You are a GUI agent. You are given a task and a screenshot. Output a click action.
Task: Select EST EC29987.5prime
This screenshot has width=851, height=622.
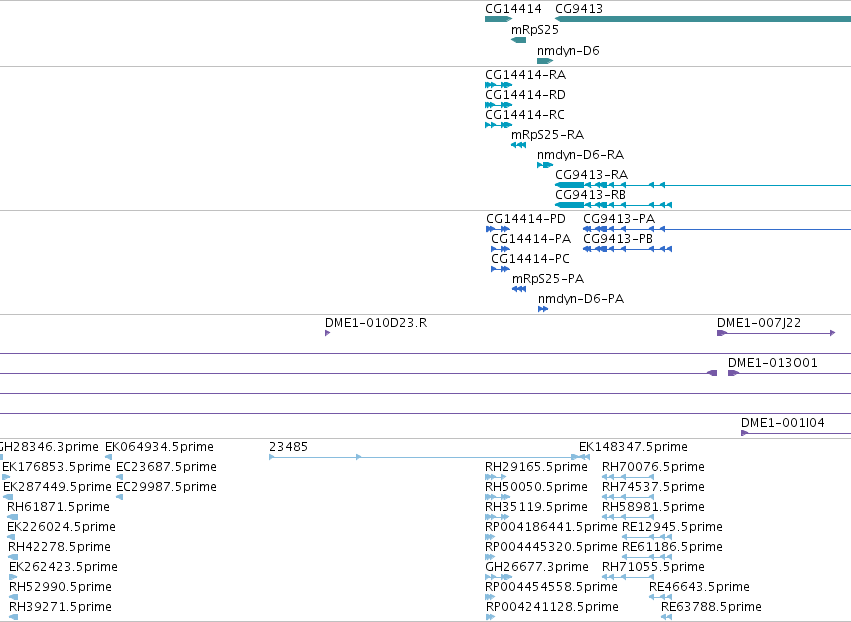point(166,487)
